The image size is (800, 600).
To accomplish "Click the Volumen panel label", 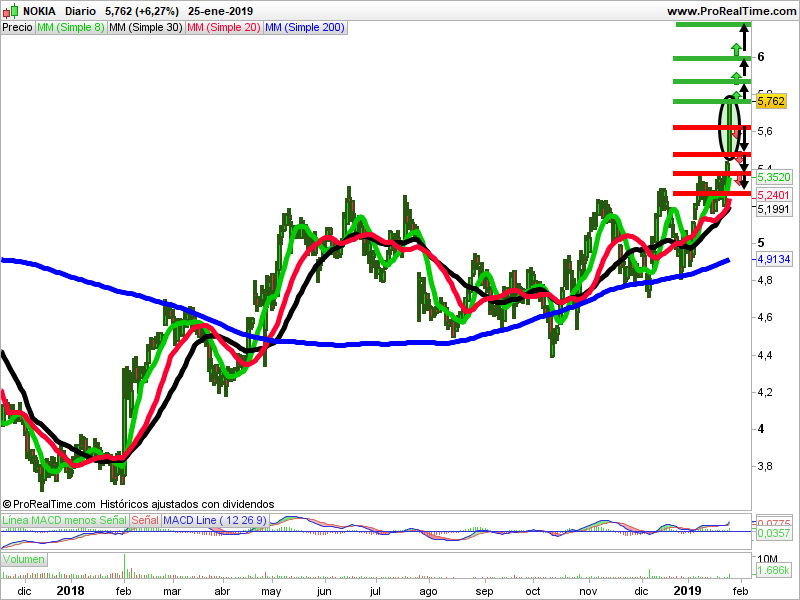I will (23, 559).
